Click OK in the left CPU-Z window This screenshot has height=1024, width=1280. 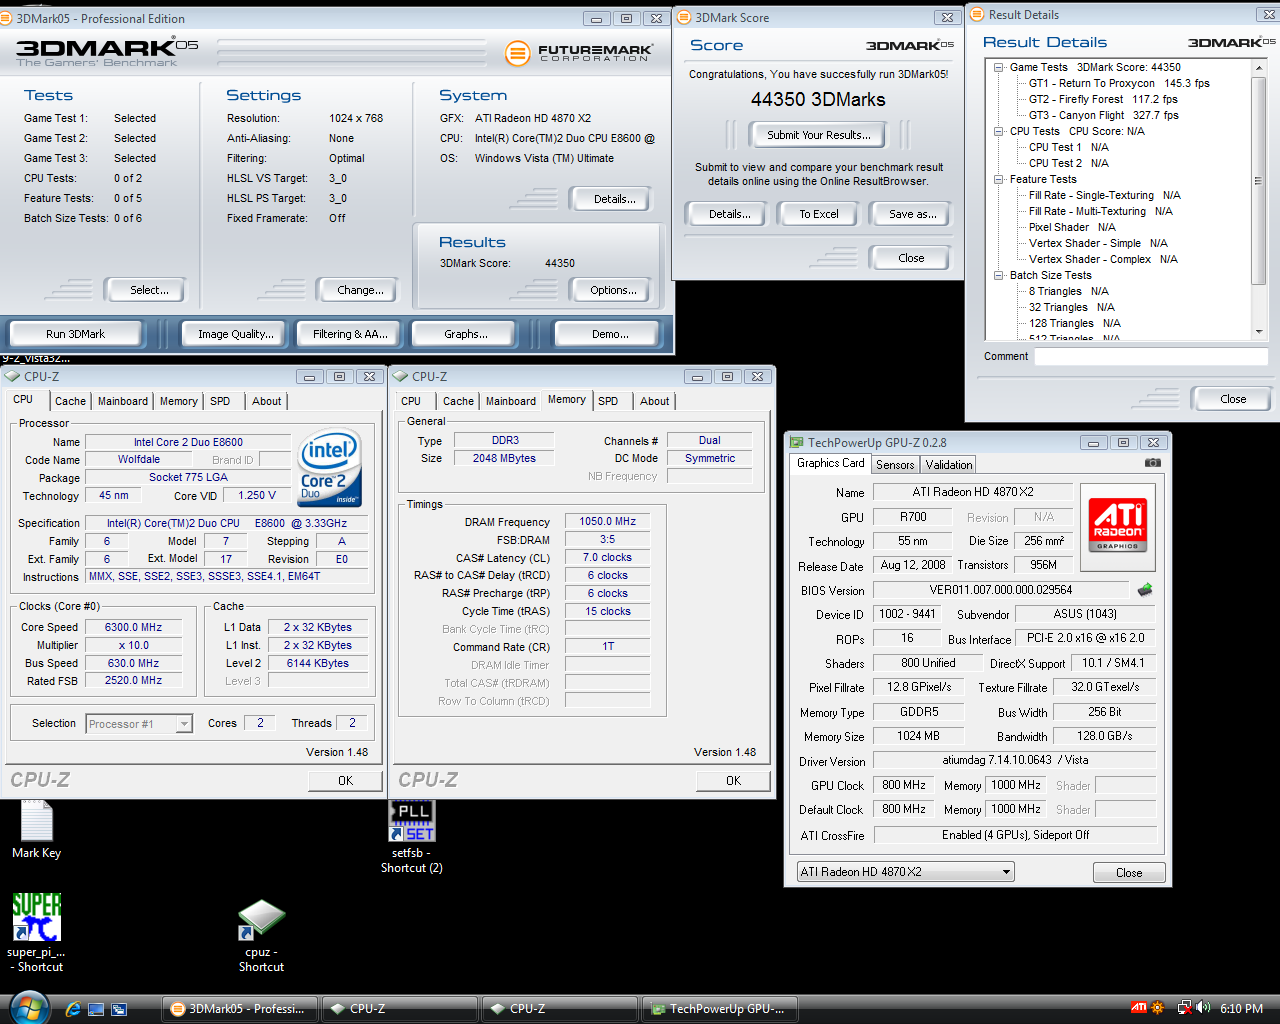(x=345, y=781)
